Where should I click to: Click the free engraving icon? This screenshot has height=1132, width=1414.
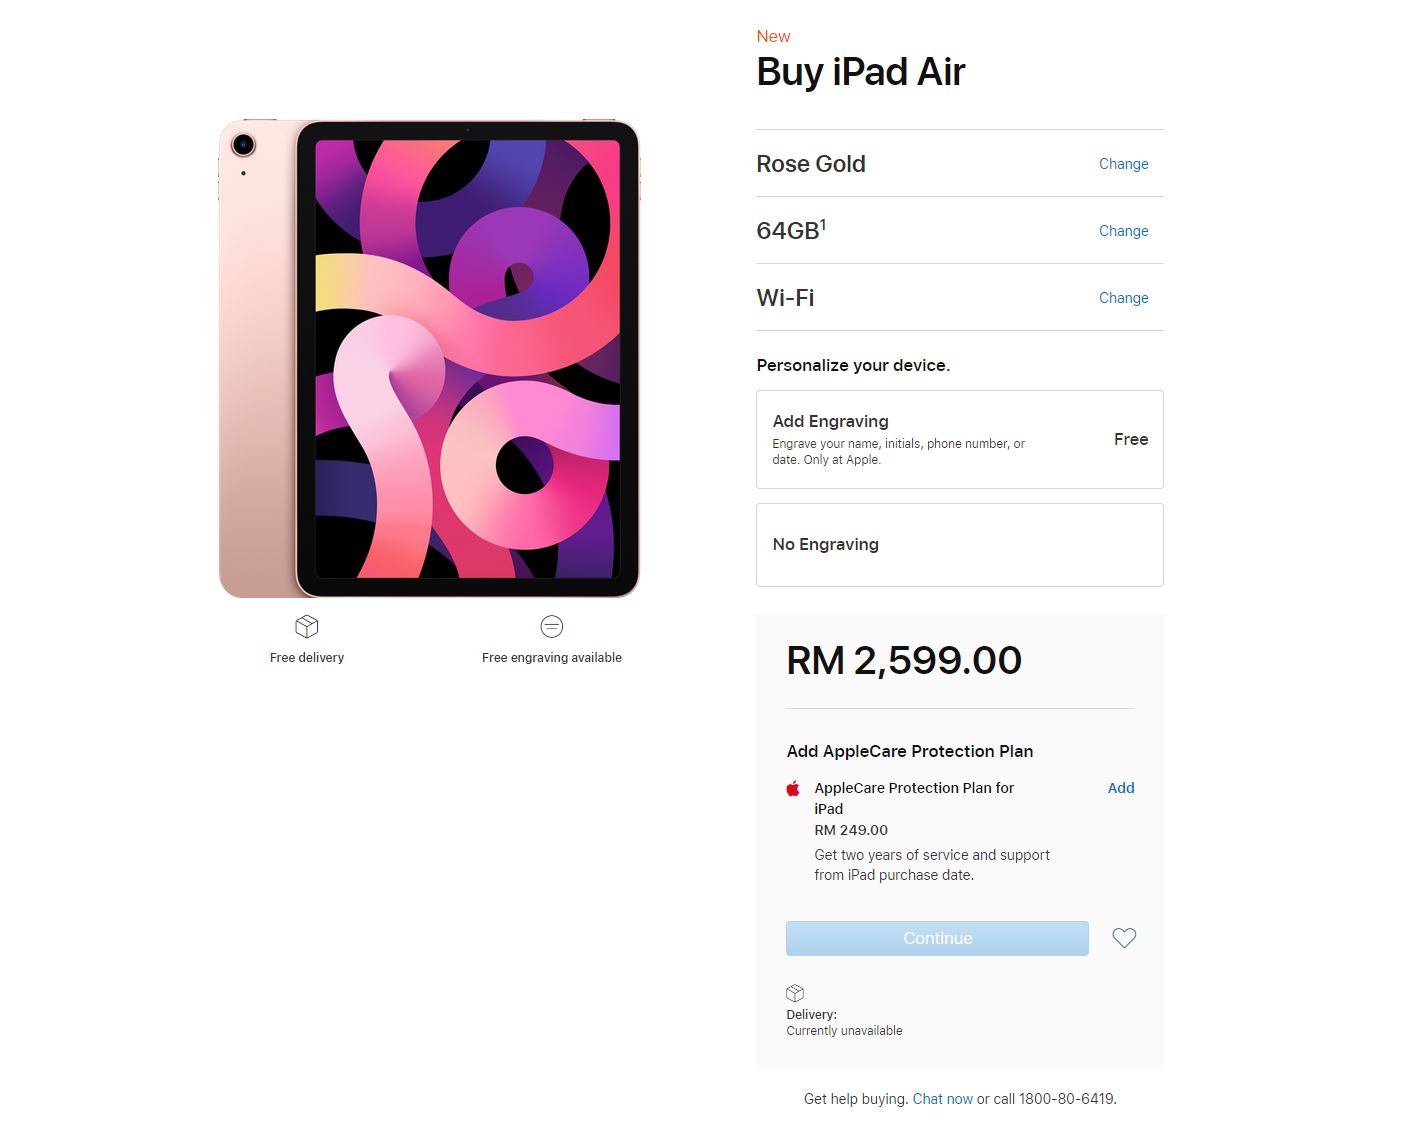[x=552, y=627]
